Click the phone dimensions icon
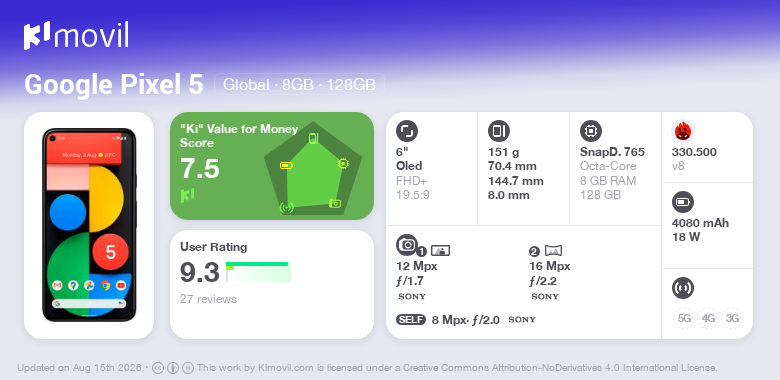Screen dimensions: 780x380 pyautogui.click(x=499, y=131)
